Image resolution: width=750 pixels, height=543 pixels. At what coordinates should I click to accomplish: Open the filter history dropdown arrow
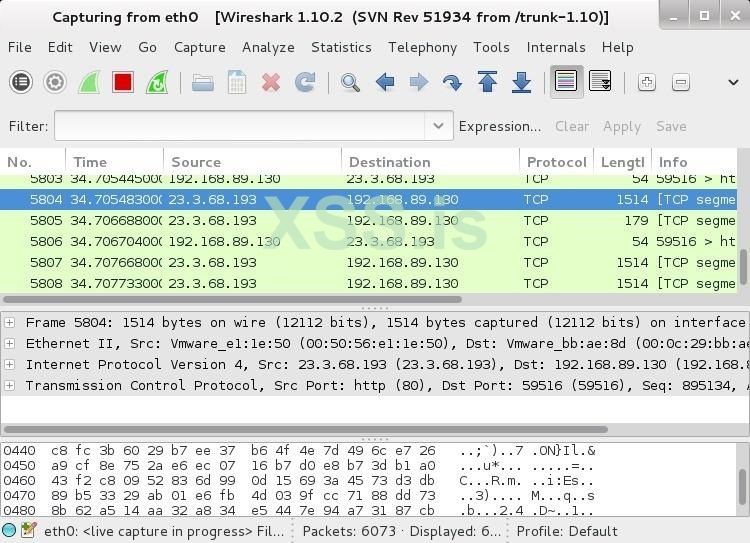438,126
